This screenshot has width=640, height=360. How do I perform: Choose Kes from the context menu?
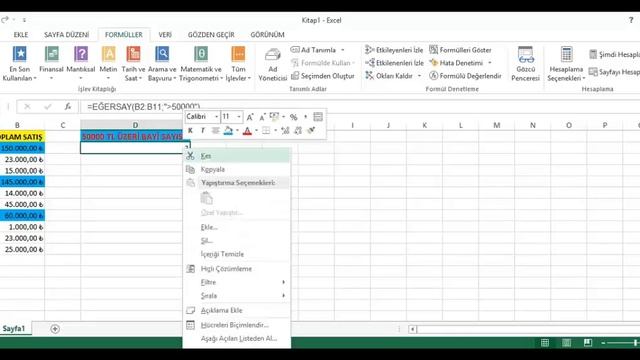(x=237, y=156)
